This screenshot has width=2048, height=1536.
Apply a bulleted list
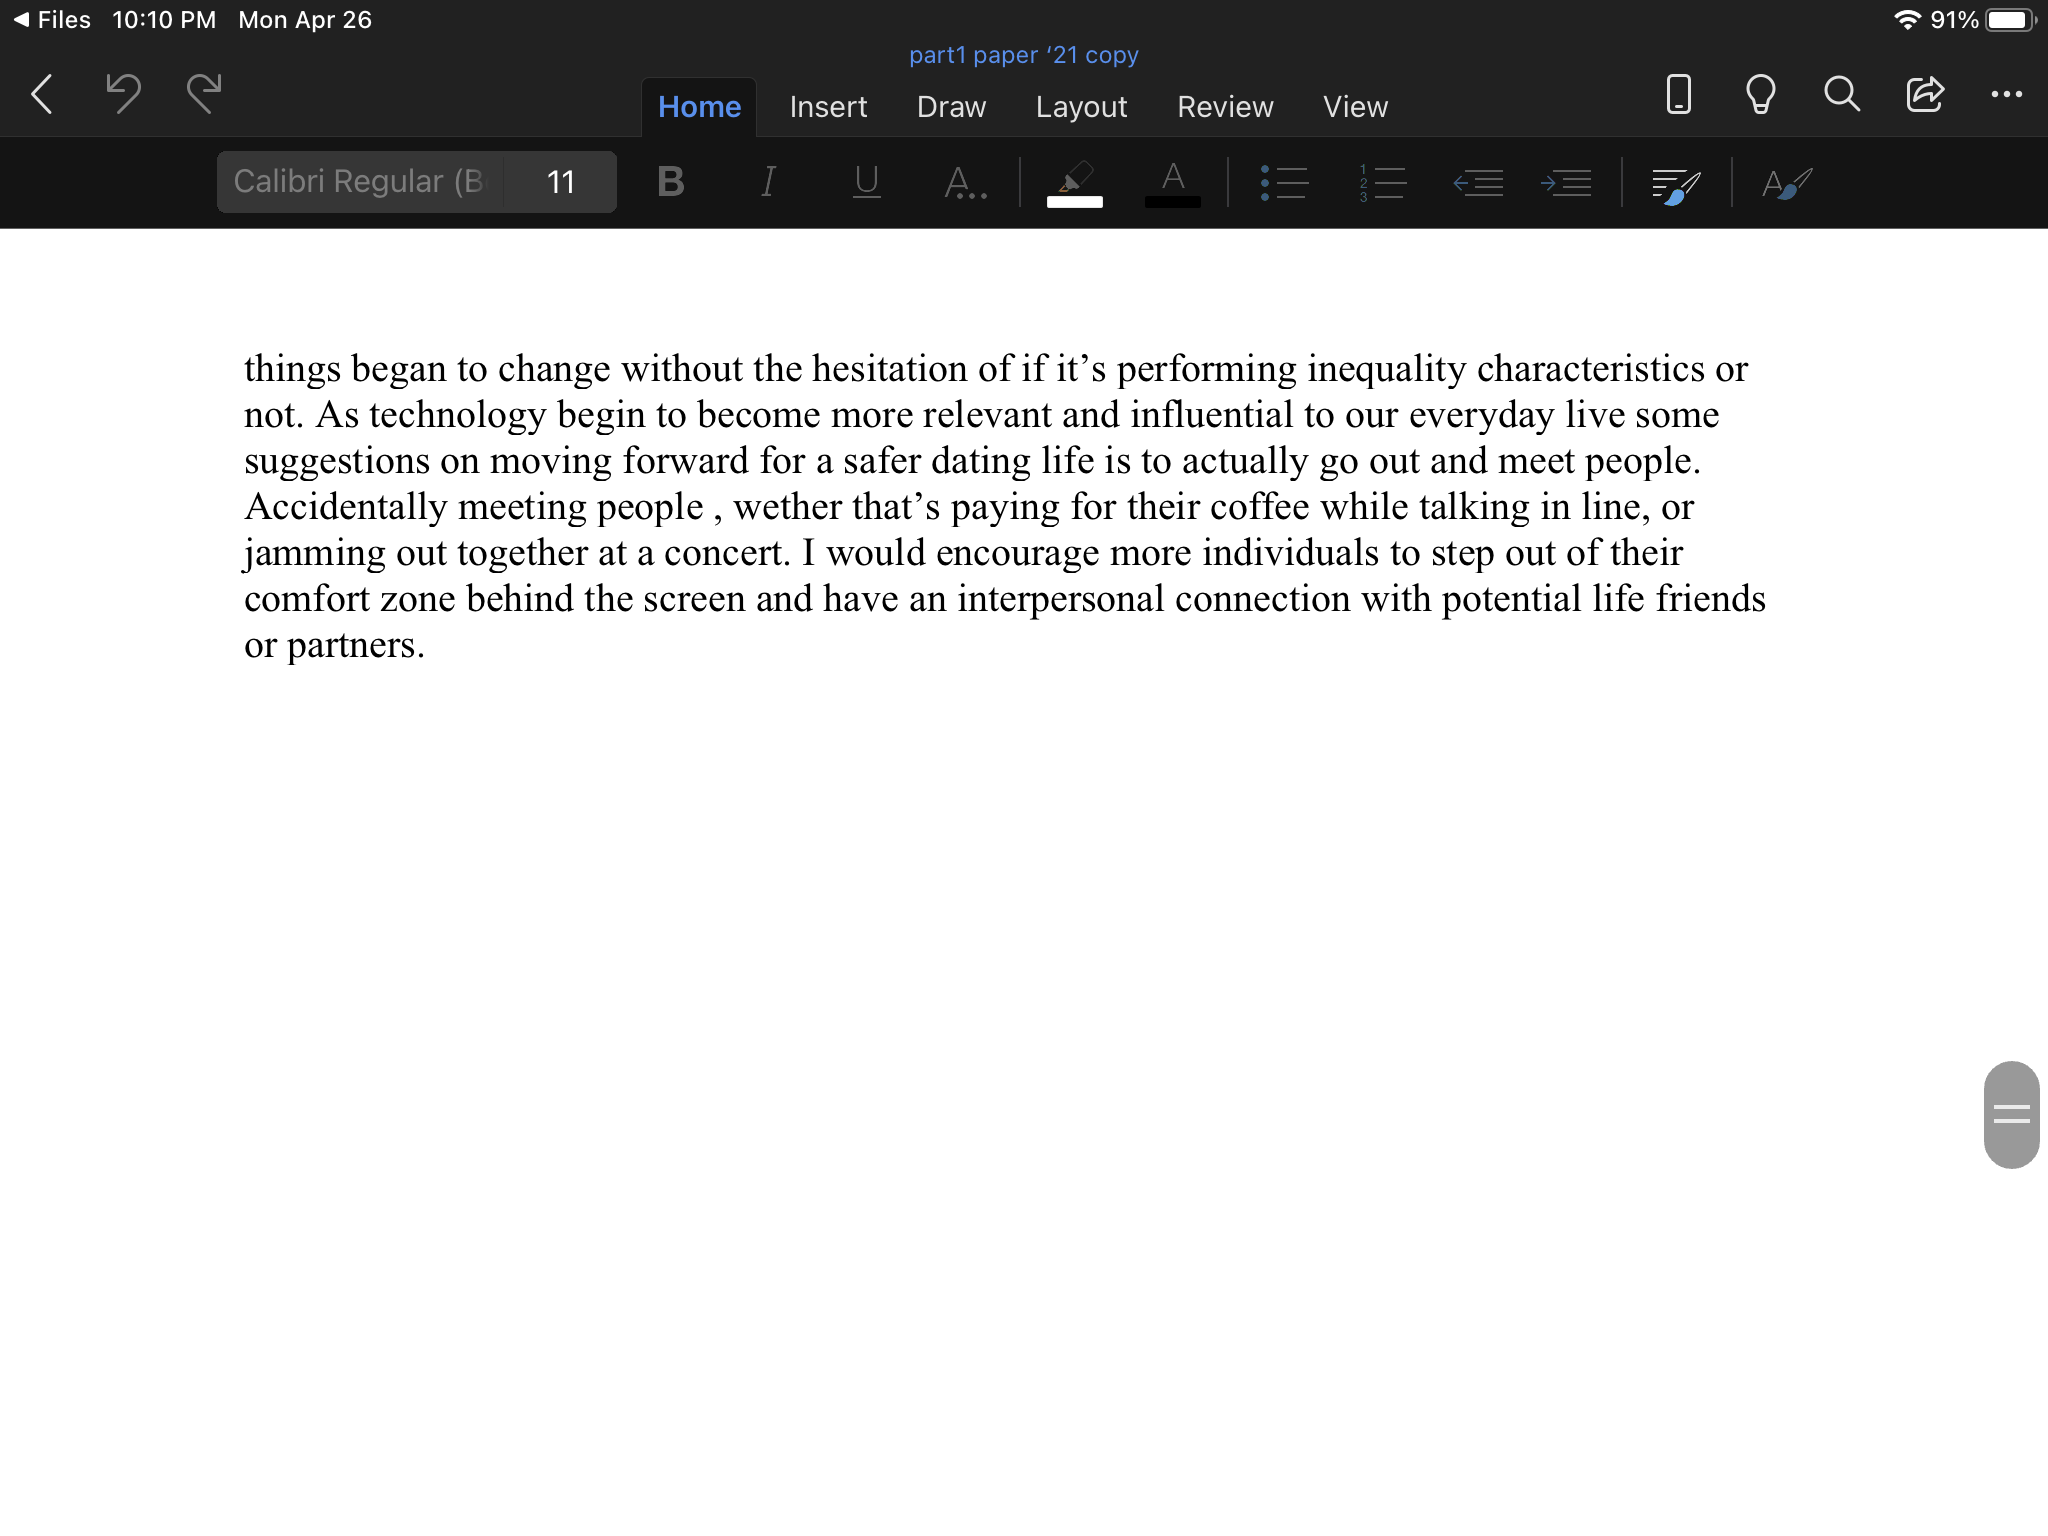click(x=1284, y=183)
